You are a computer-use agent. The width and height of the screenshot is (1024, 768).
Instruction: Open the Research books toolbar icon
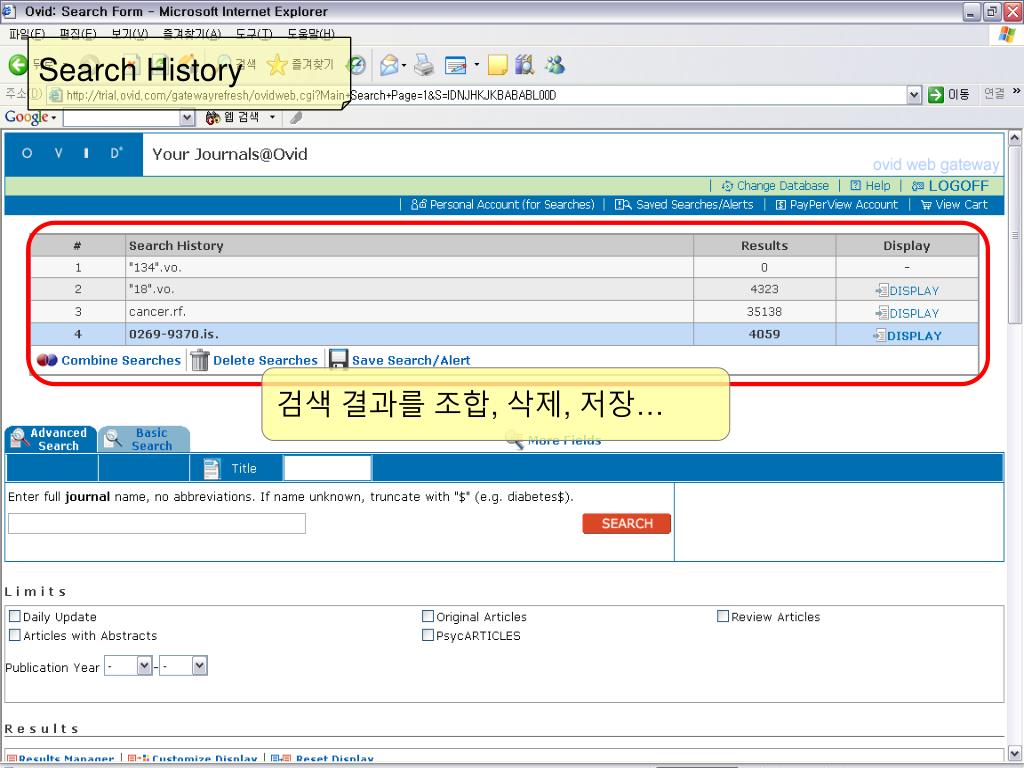coord(525,65)
